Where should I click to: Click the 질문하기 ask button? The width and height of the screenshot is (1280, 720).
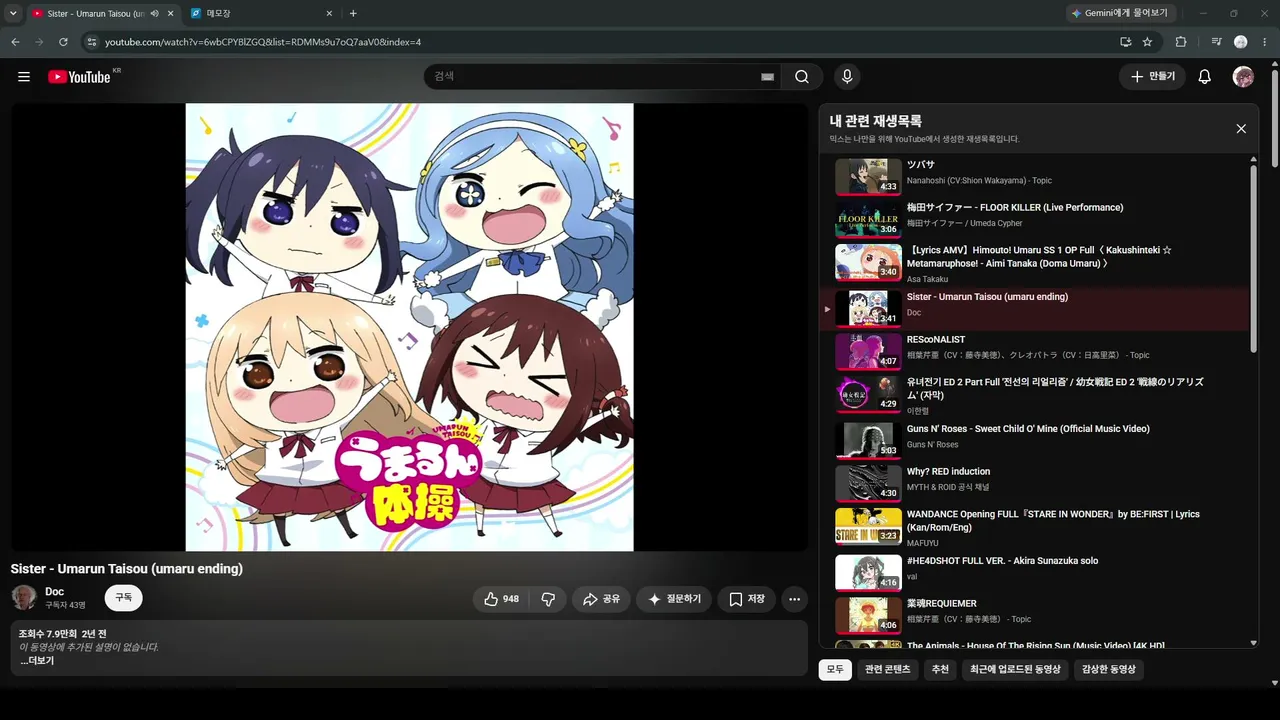pos(674,599)
